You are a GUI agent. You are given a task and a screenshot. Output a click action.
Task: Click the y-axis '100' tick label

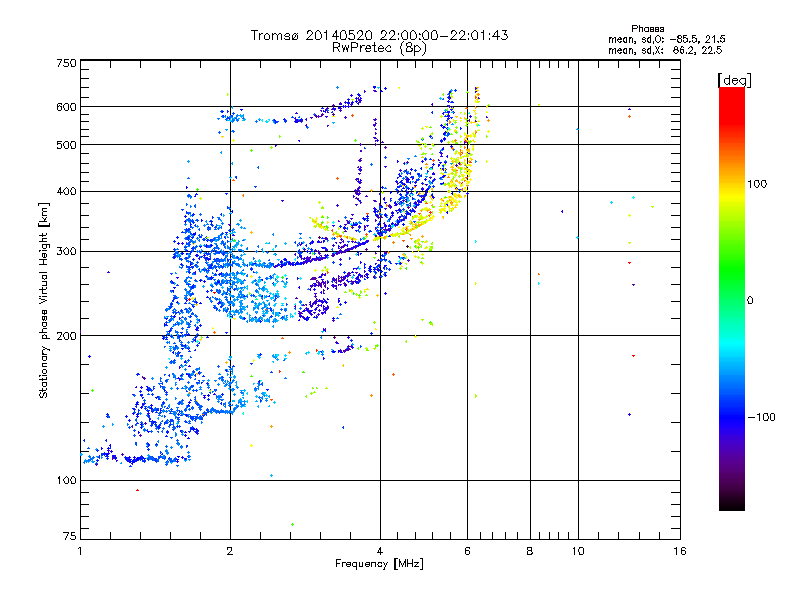pos(66,480)
